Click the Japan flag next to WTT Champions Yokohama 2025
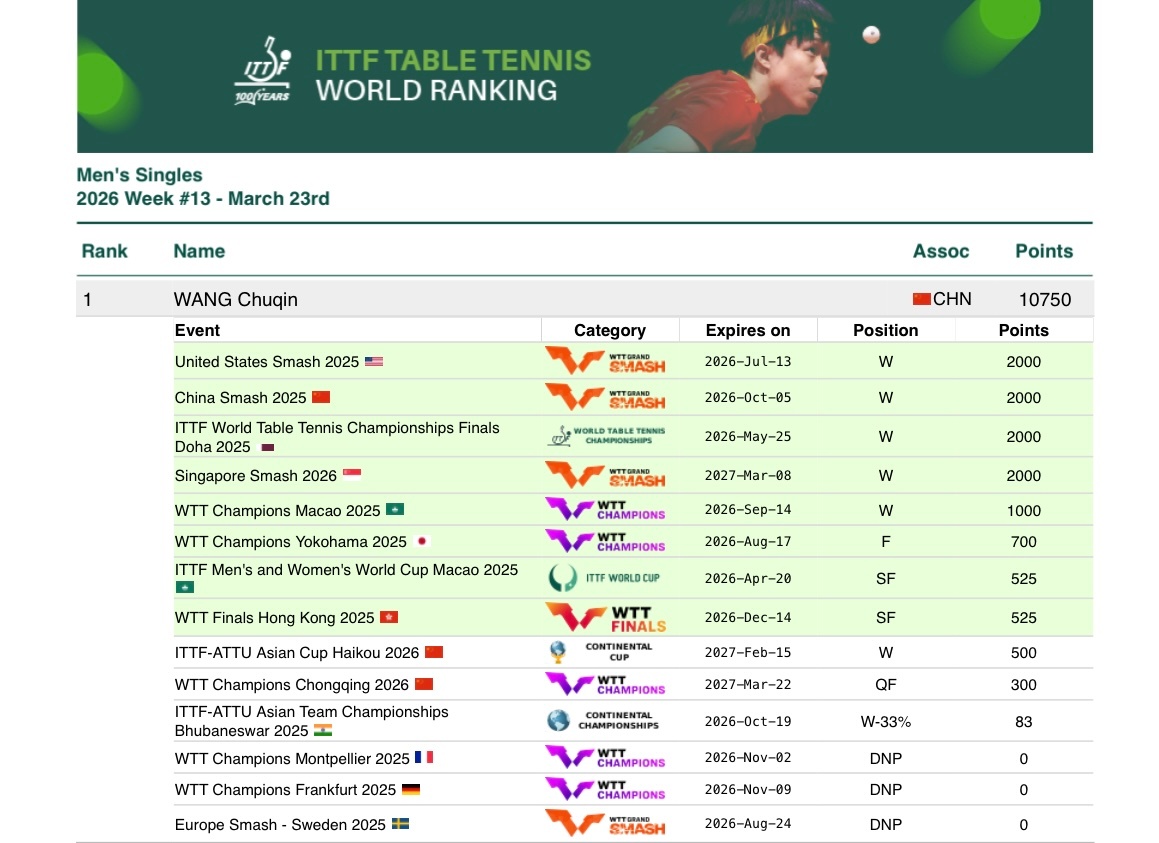Image resolution: width=1159 pixels, height=843 pixels. [422, 541]
